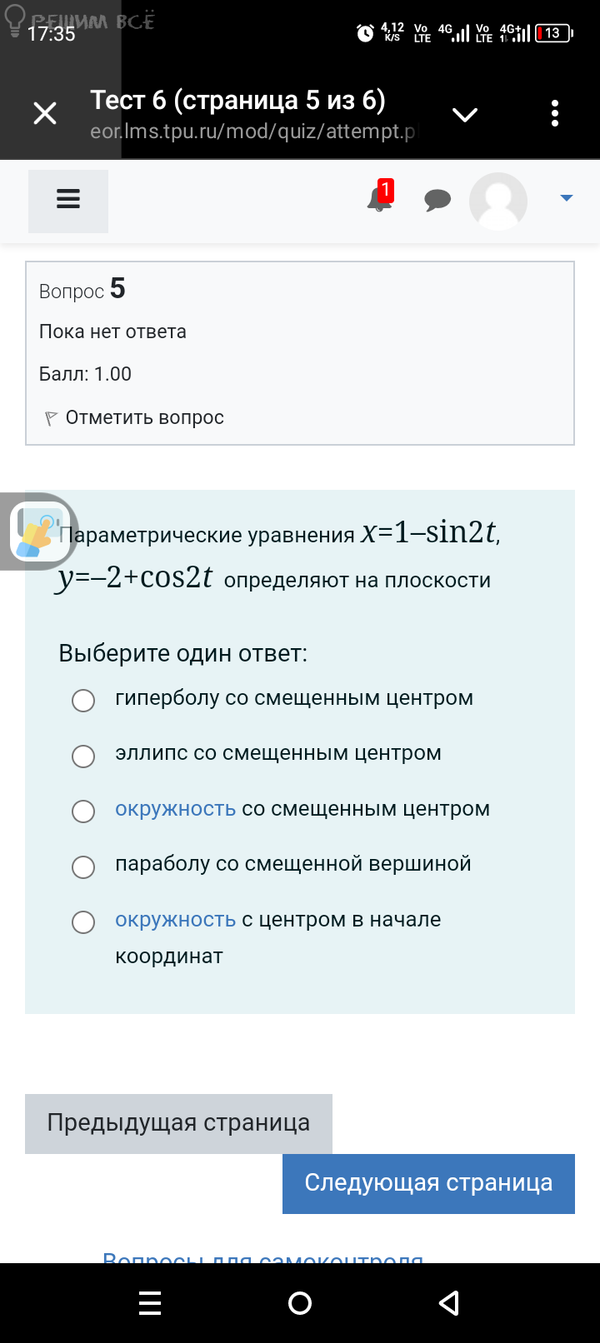Screen dimensions: 600x1343
Task: Flag question with Отметить вопрос
Action: click(x=135, y=418)
